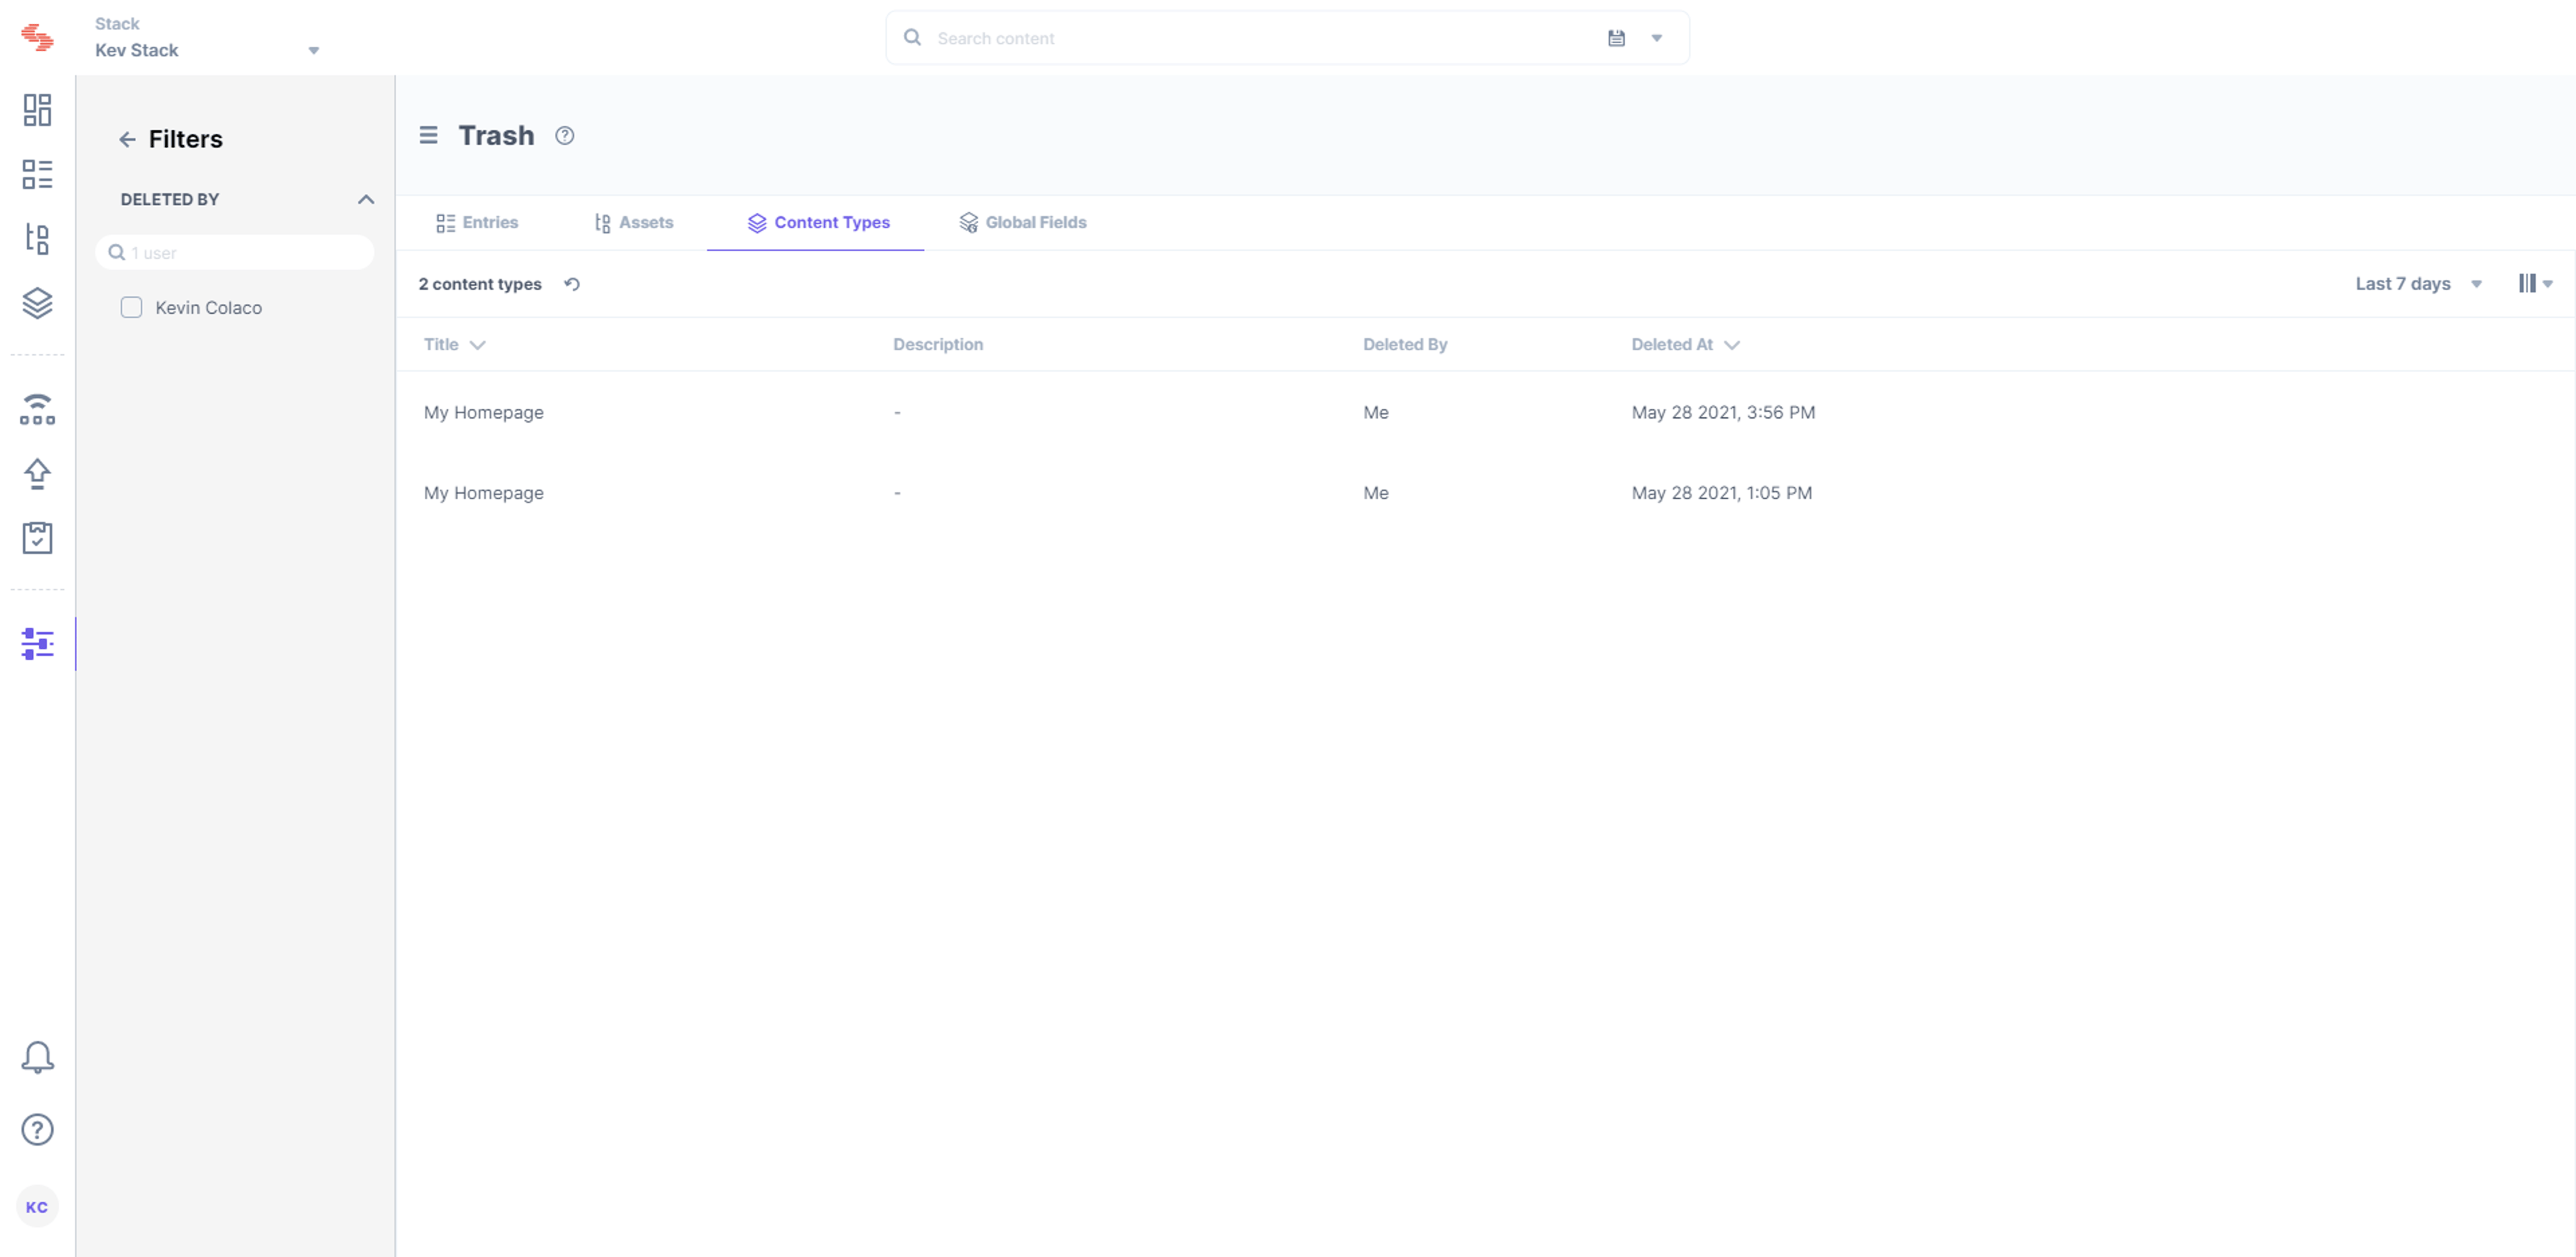Switch to the Global Fields tab
The image size is (2576, 1257).
pos(1023,222)
